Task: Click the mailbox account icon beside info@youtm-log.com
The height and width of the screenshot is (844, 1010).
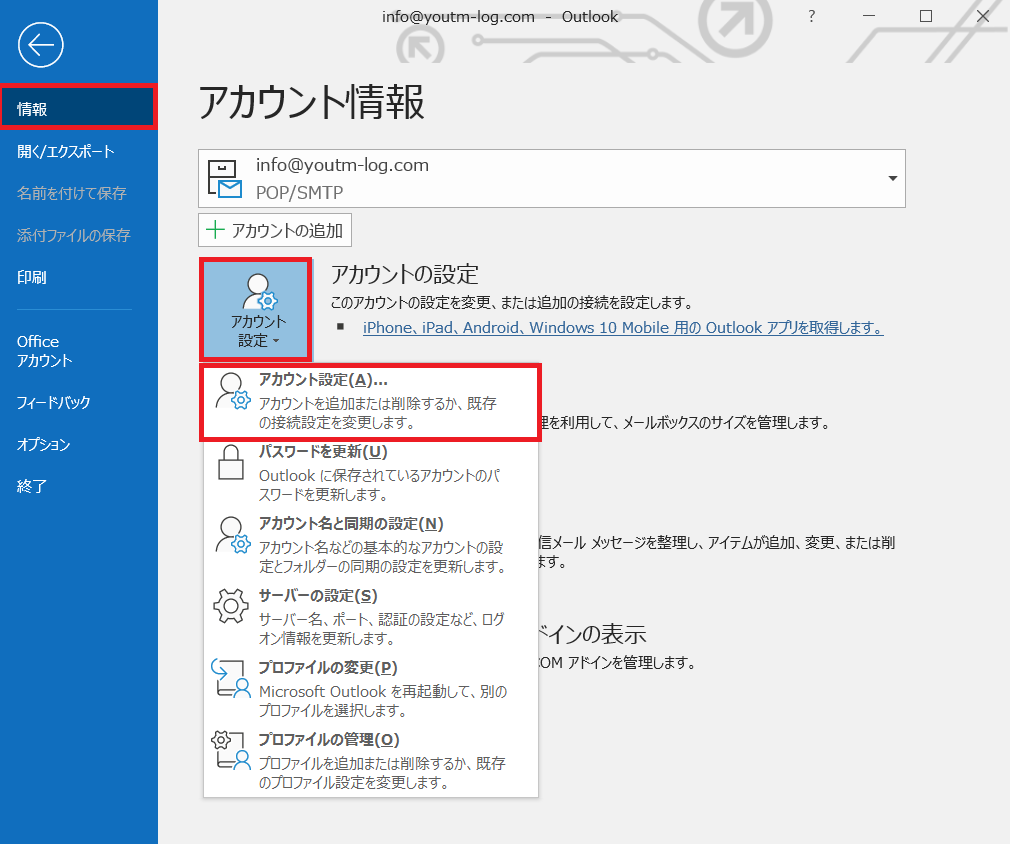Action: [x=224, y=178]
